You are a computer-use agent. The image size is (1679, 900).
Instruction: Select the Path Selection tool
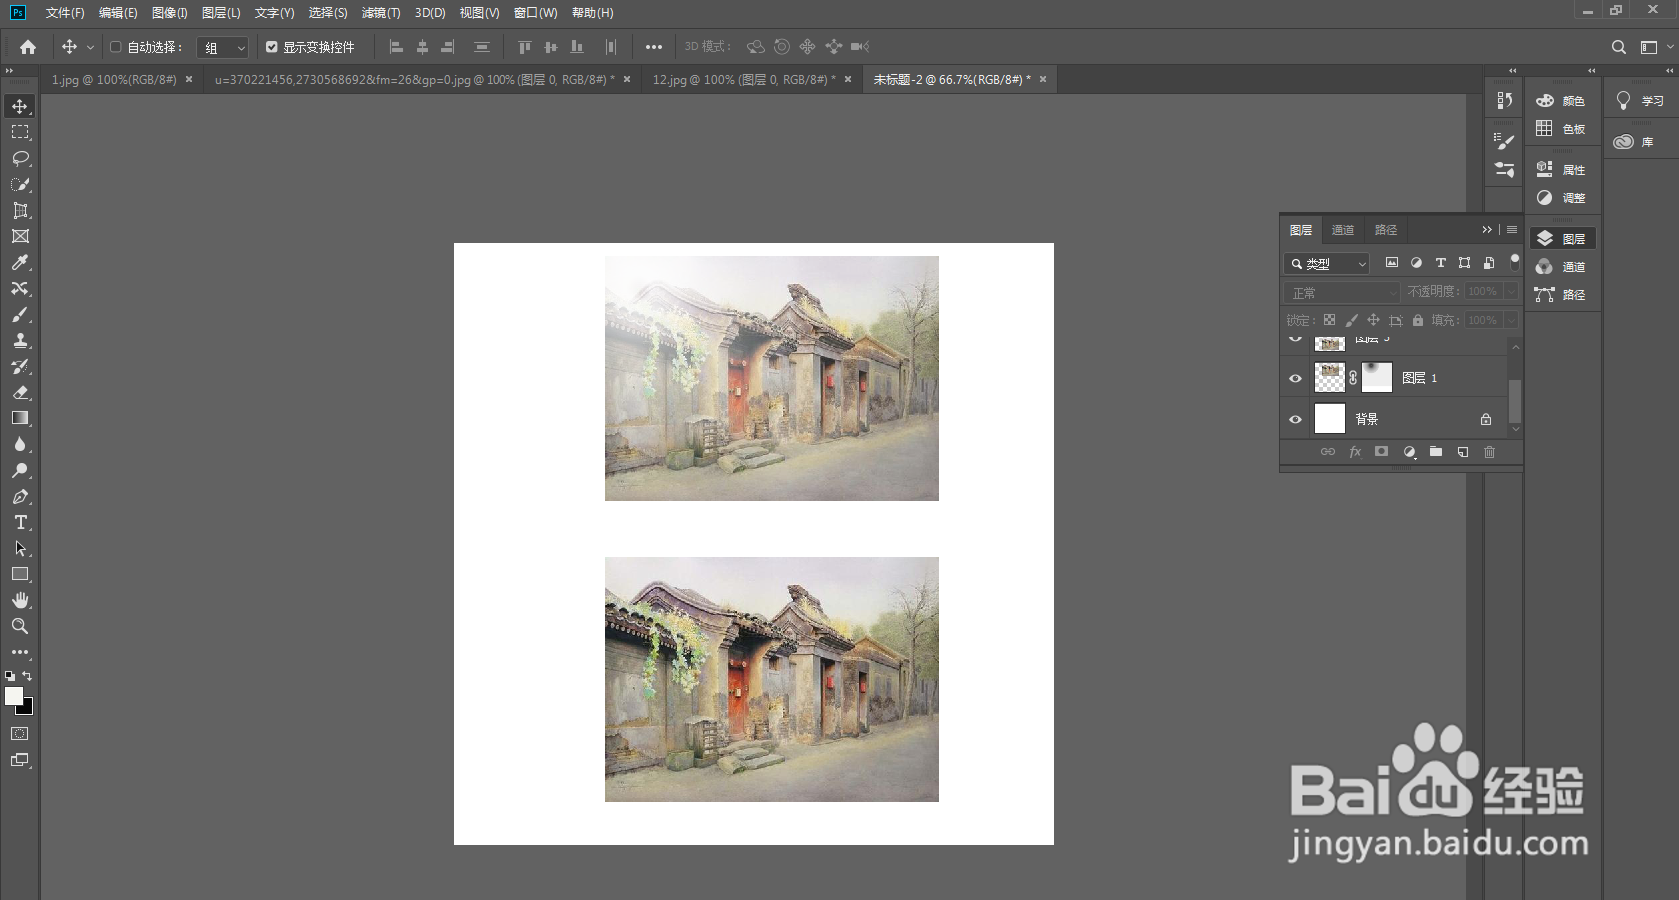20,548
